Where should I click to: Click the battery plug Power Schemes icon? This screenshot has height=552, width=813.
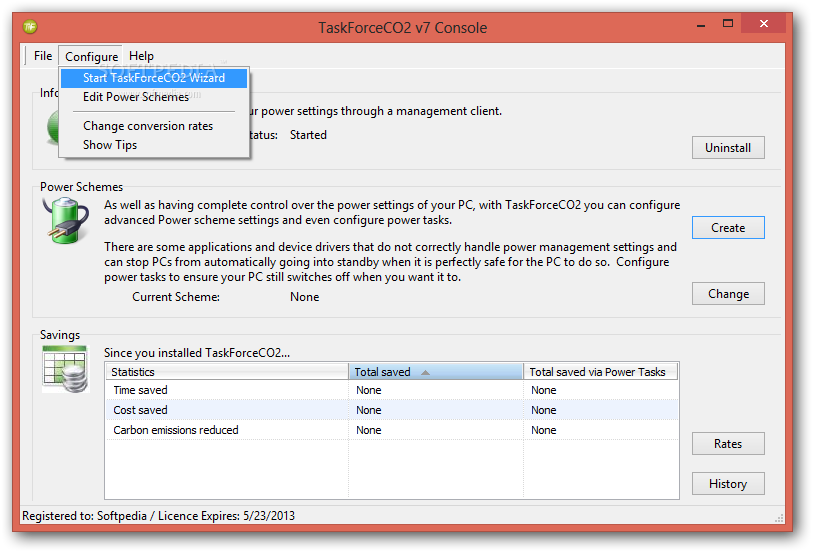pos(65,221)
